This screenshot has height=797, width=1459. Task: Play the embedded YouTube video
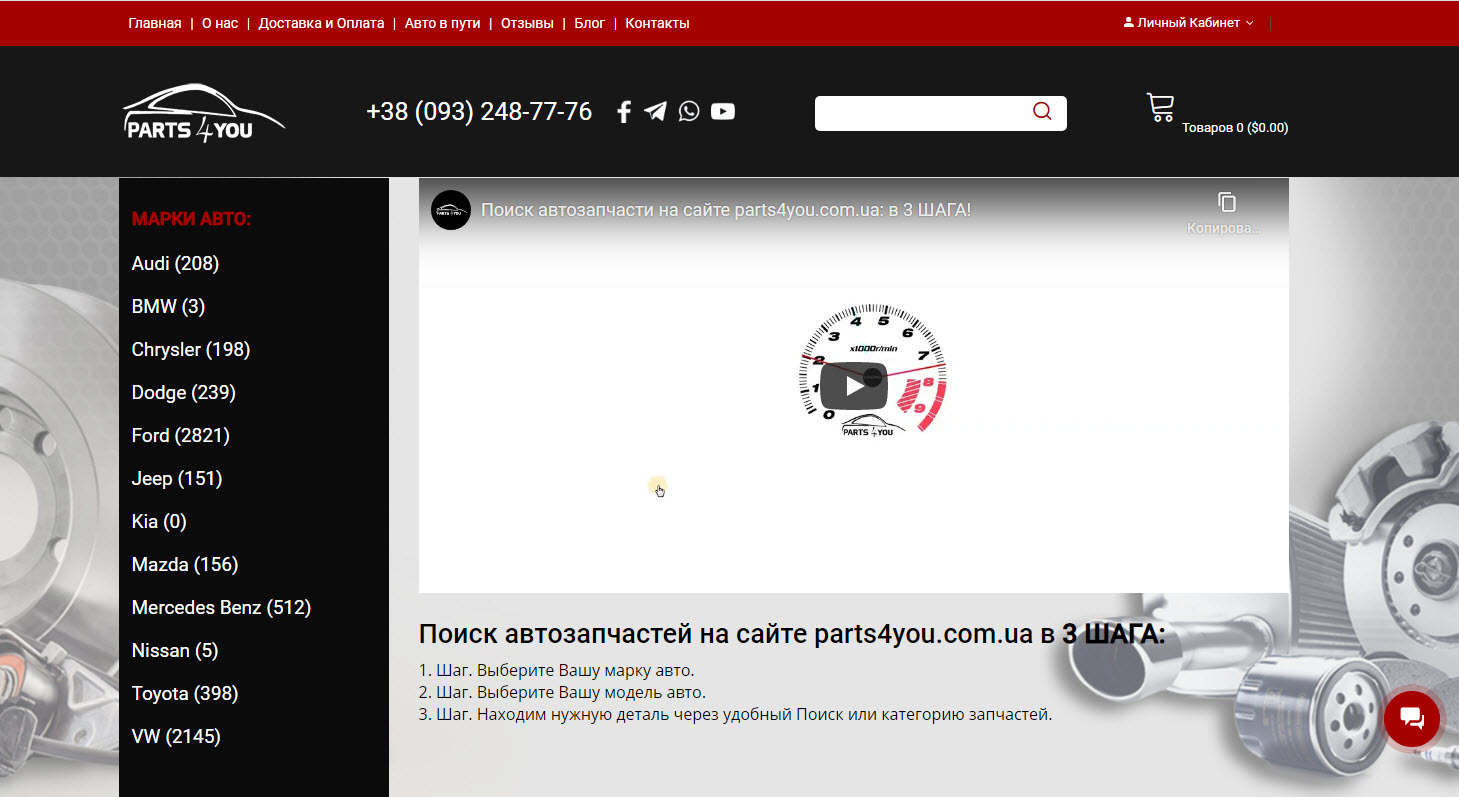point(853,386)
